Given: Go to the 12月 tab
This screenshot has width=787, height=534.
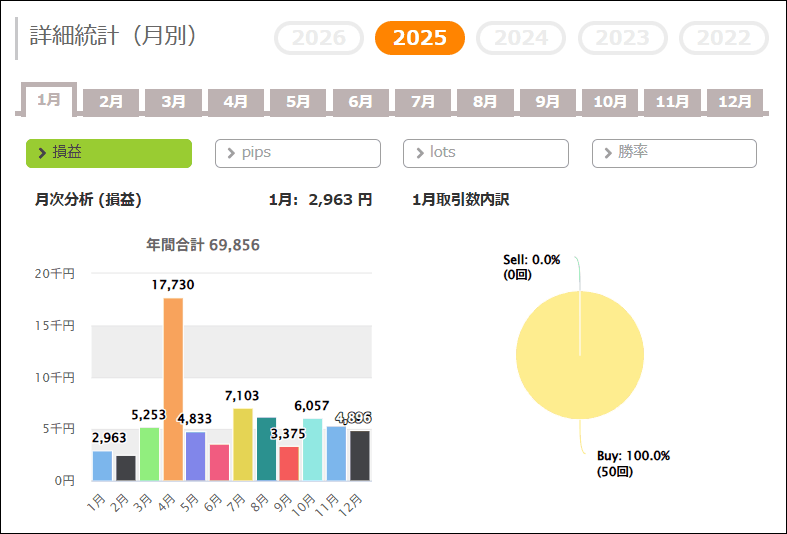Looking at the screenshot, I should [735, 101].
